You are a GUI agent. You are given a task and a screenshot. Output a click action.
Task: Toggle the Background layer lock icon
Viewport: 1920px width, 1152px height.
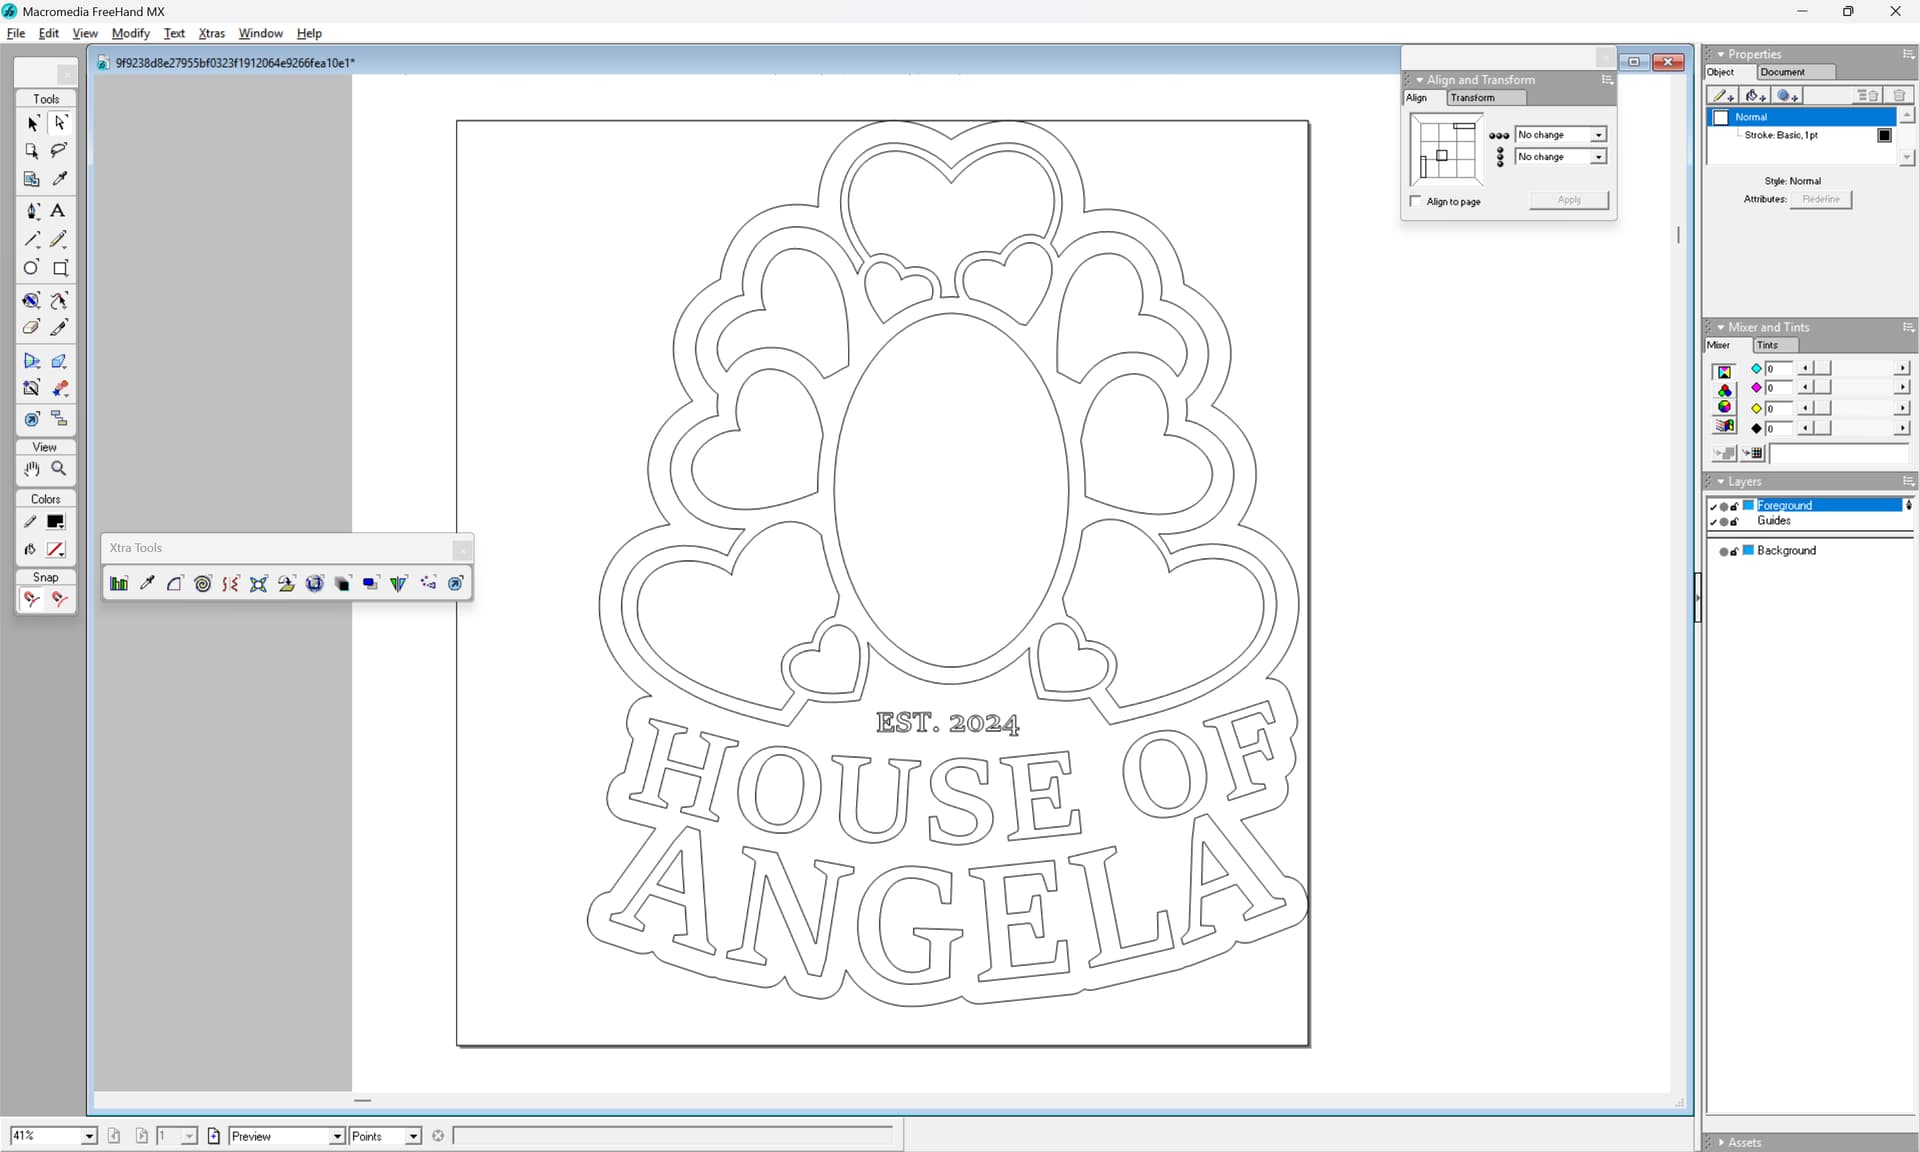(x=1734, y=551)
